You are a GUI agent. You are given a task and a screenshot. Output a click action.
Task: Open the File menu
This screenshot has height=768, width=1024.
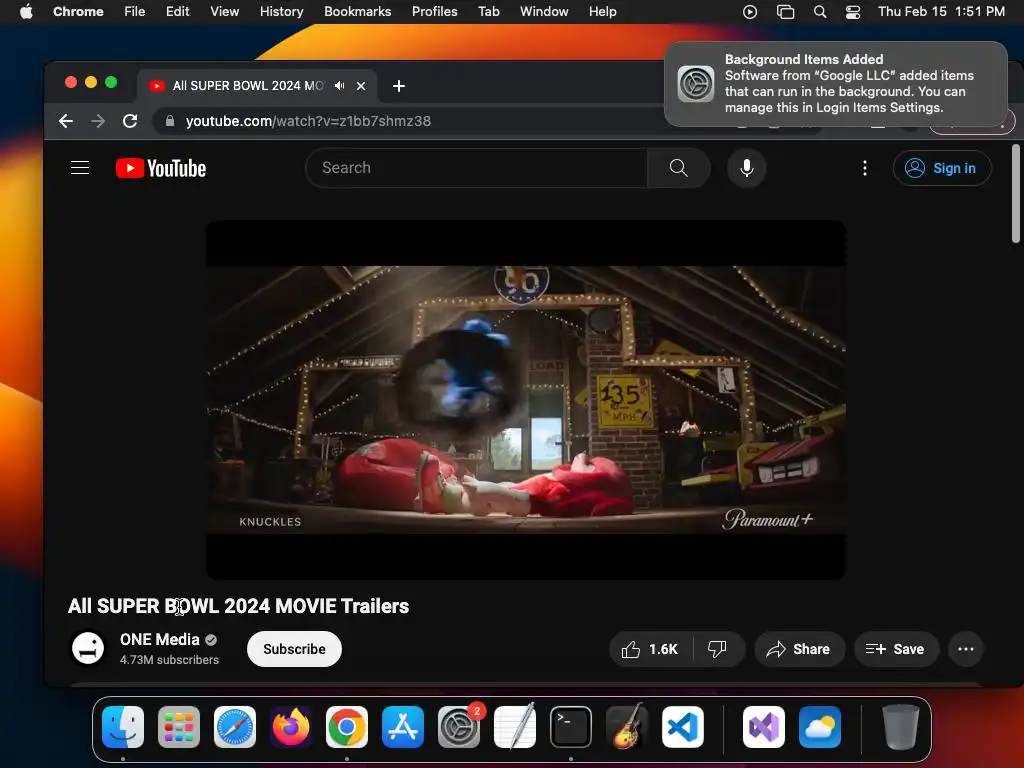coord(135,11)
